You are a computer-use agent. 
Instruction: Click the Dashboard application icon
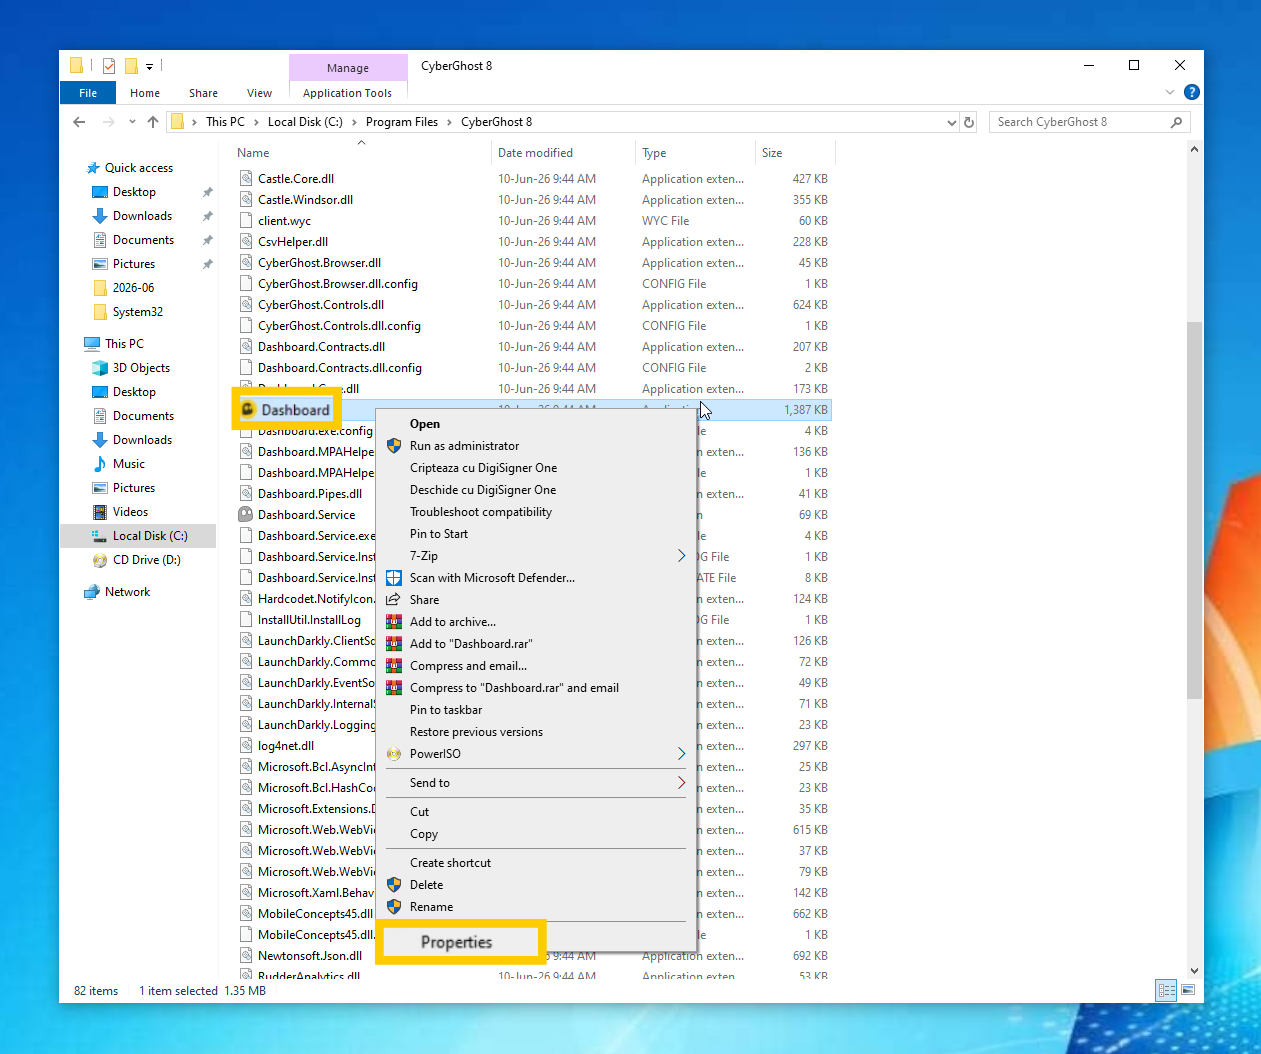pyautogui.click(x=248, y=409)
